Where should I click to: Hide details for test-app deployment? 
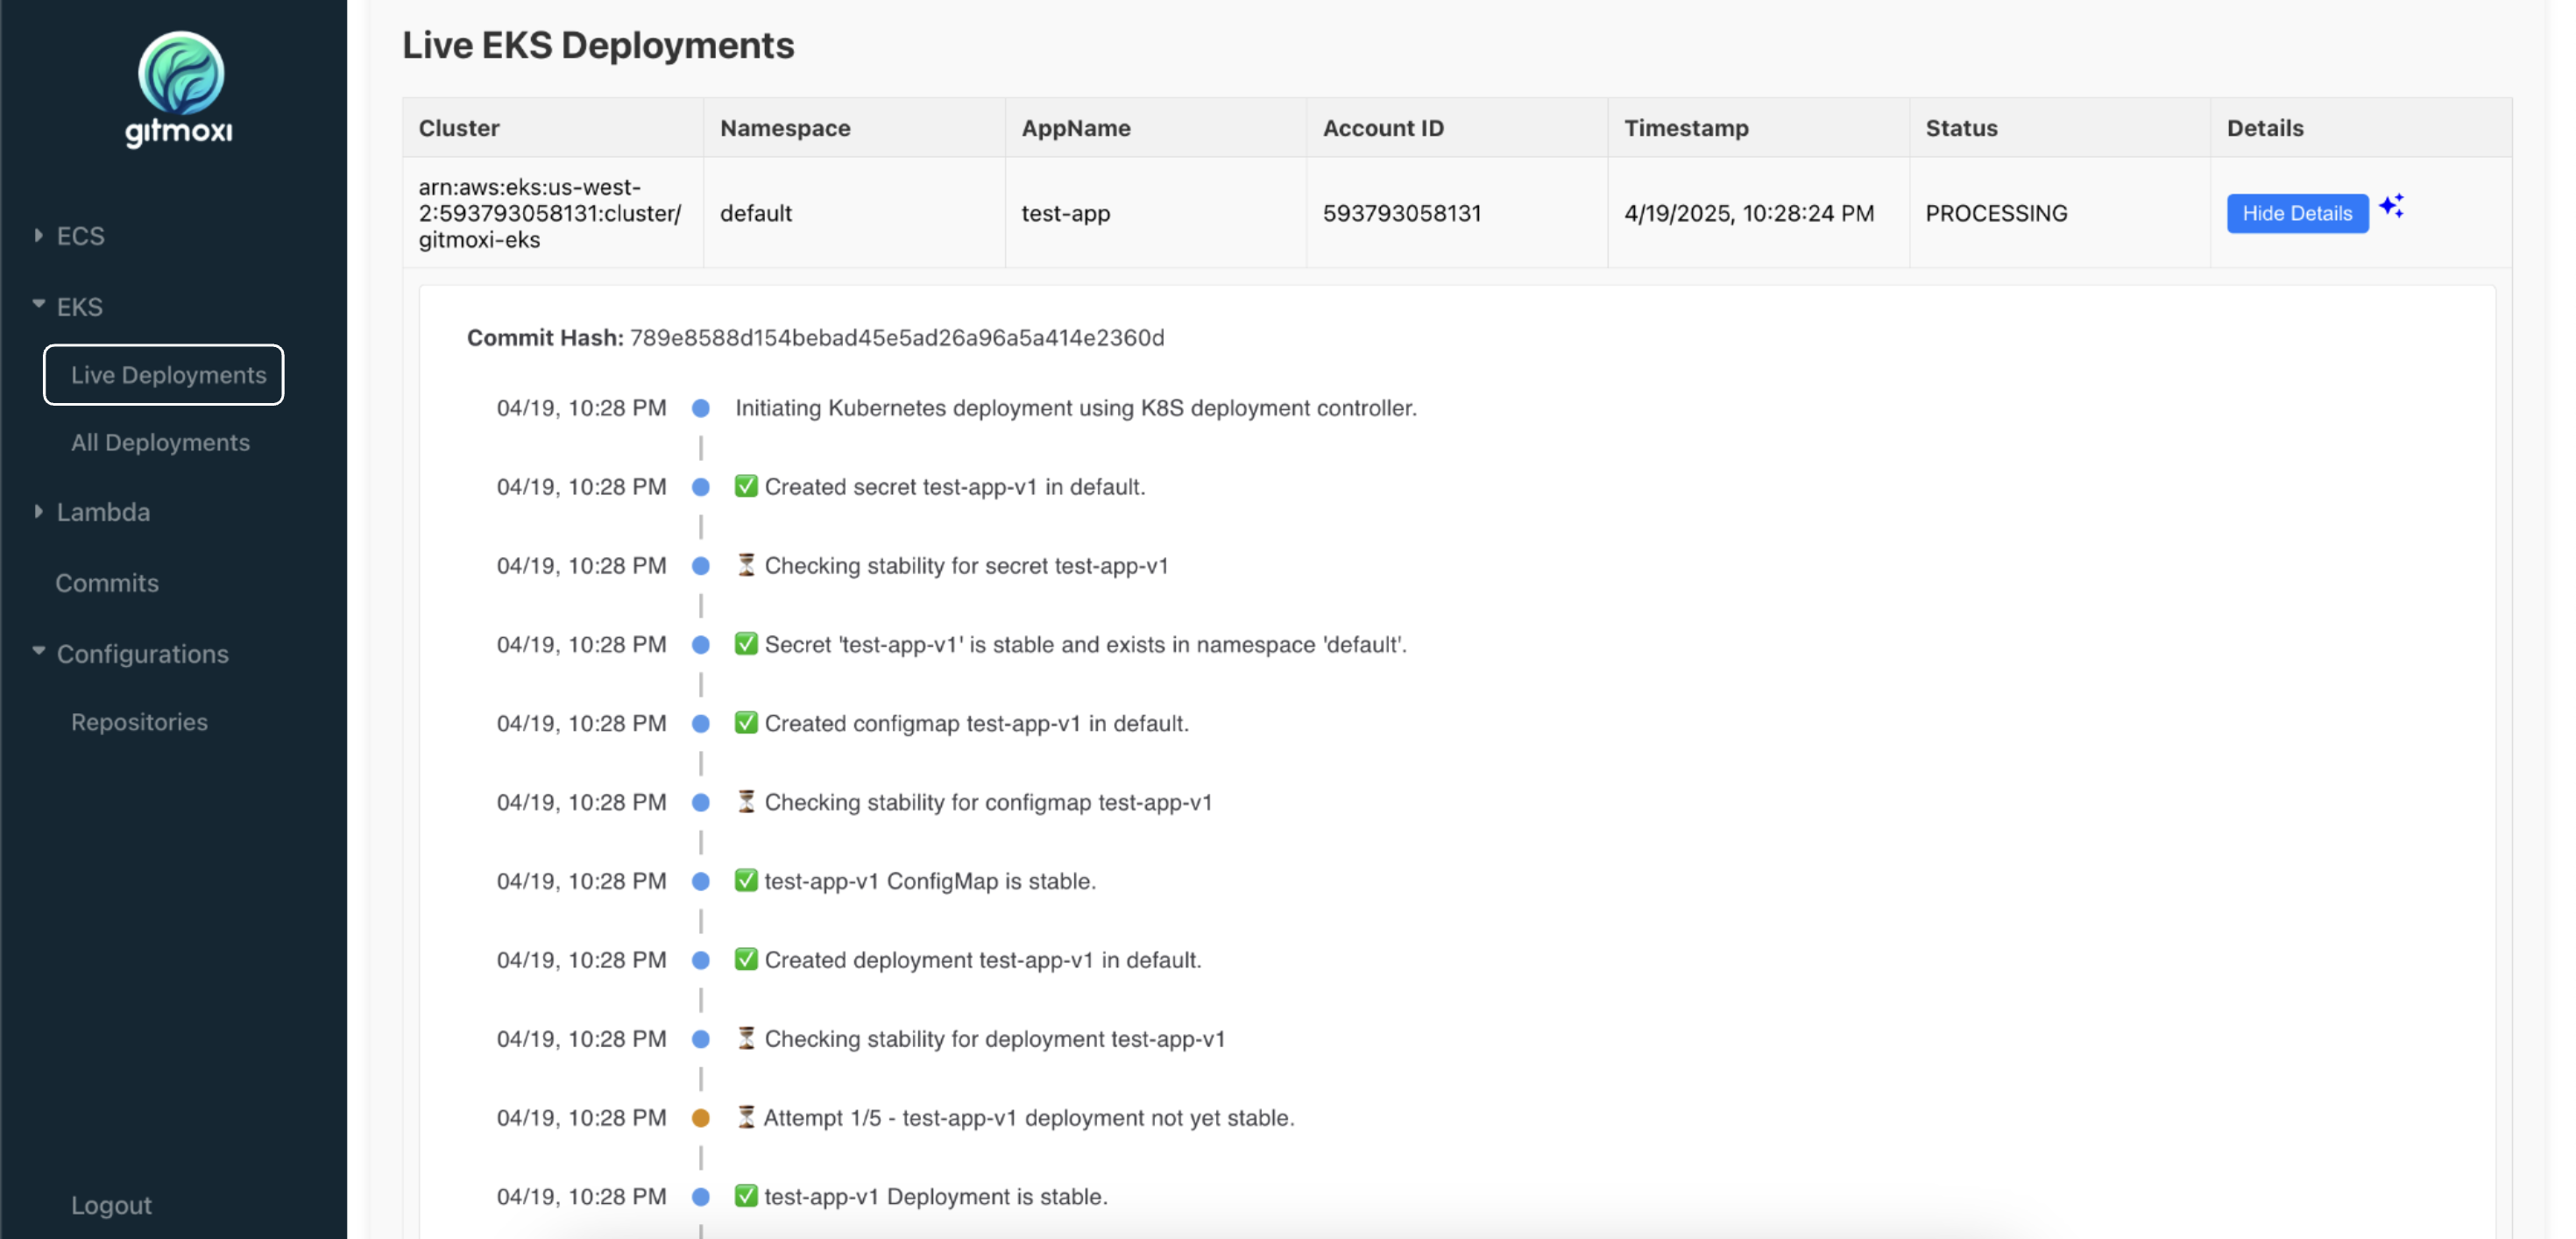[x=2297, y=213]
